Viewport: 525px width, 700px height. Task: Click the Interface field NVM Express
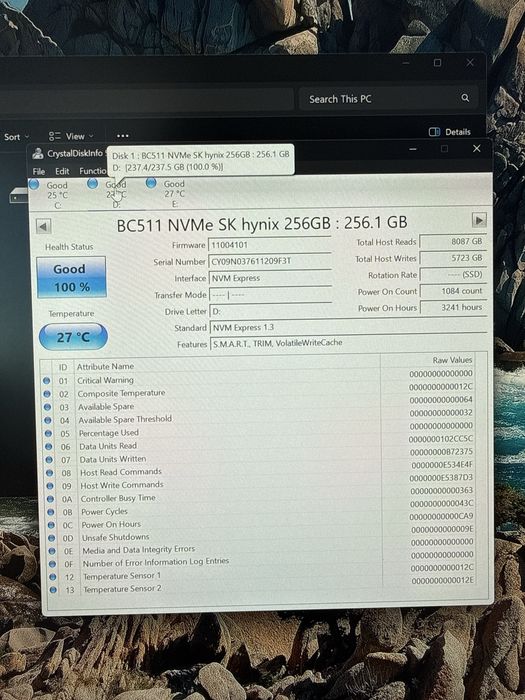[x=271, y=278]
